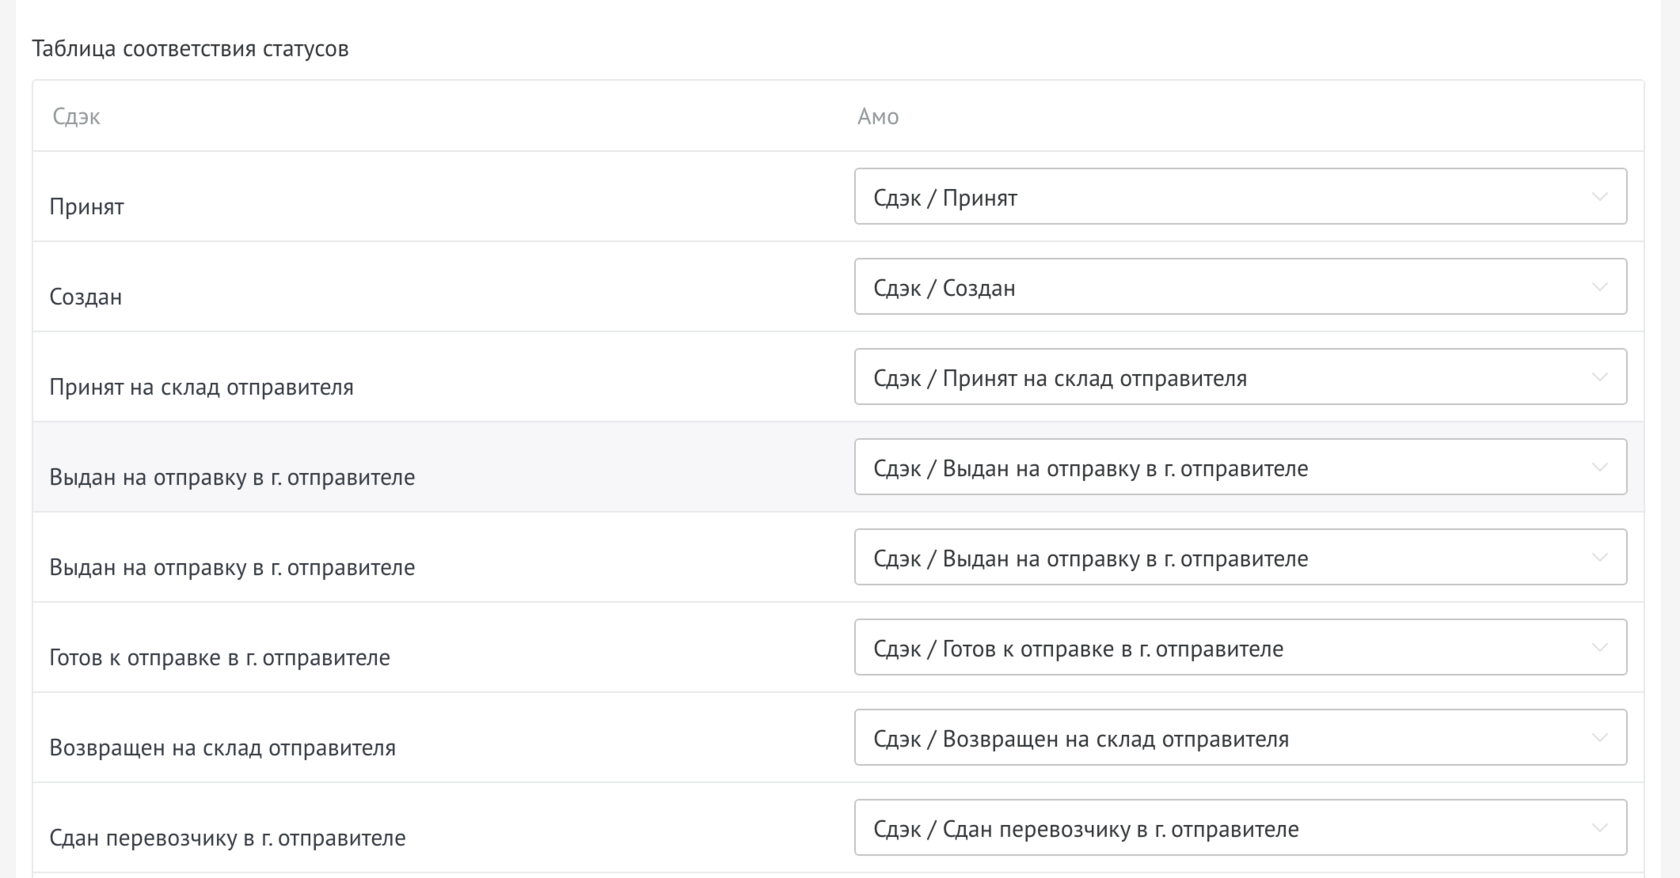Click chevron in highlighted 'Выдан на отправку' row
The width and height of the screenshot is (1680, 878).
pyautogui.click(x=1598, y=467)
